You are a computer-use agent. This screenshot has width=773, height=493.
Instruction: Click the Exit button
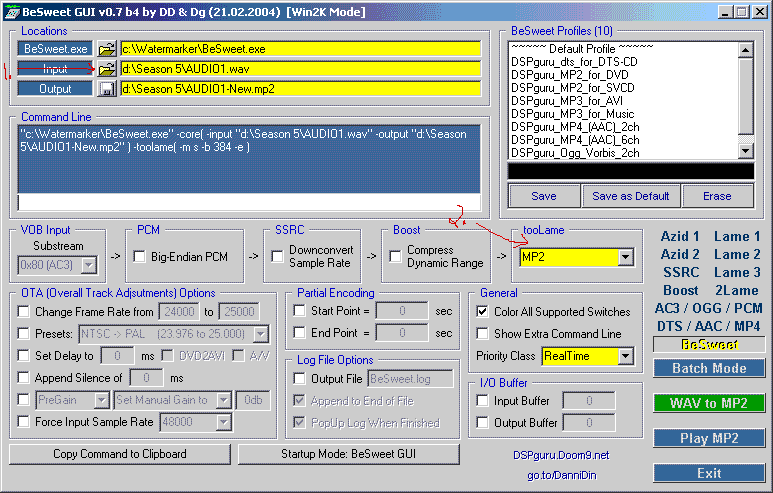(709, 473)
